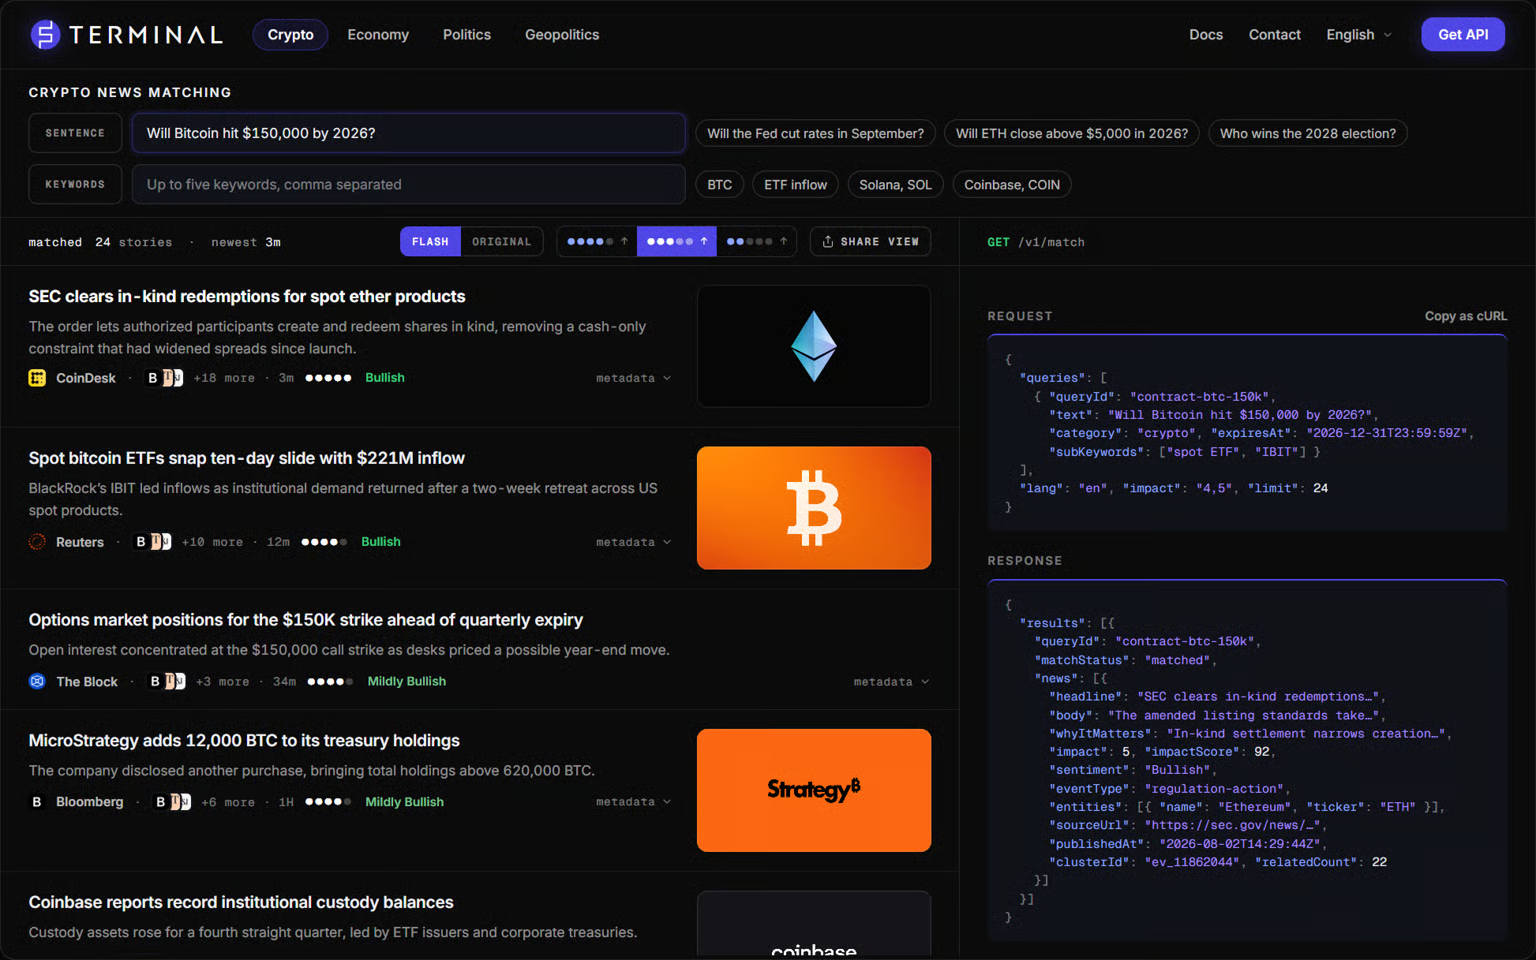Click the share icon in Share View
This screenshot has height=960, width=1536.
(x=828, y=241)
